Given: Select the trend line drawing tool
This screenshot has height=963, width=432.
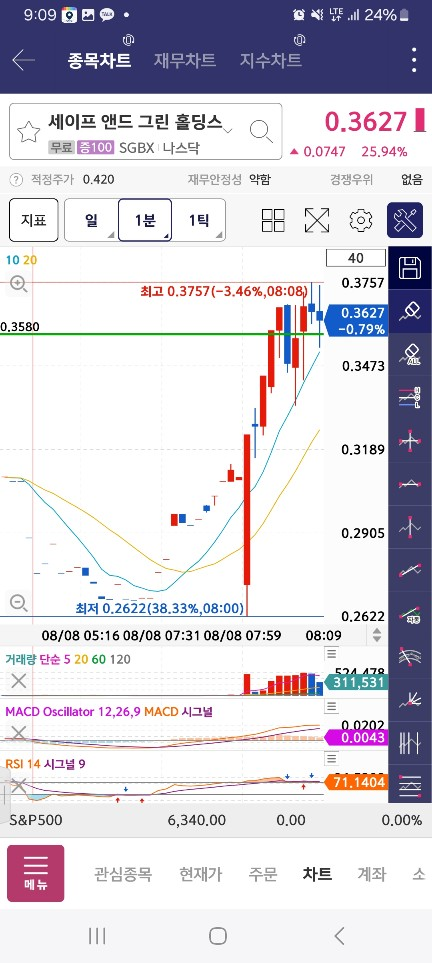Looking at the screenshot, I should tap(410, 570).
